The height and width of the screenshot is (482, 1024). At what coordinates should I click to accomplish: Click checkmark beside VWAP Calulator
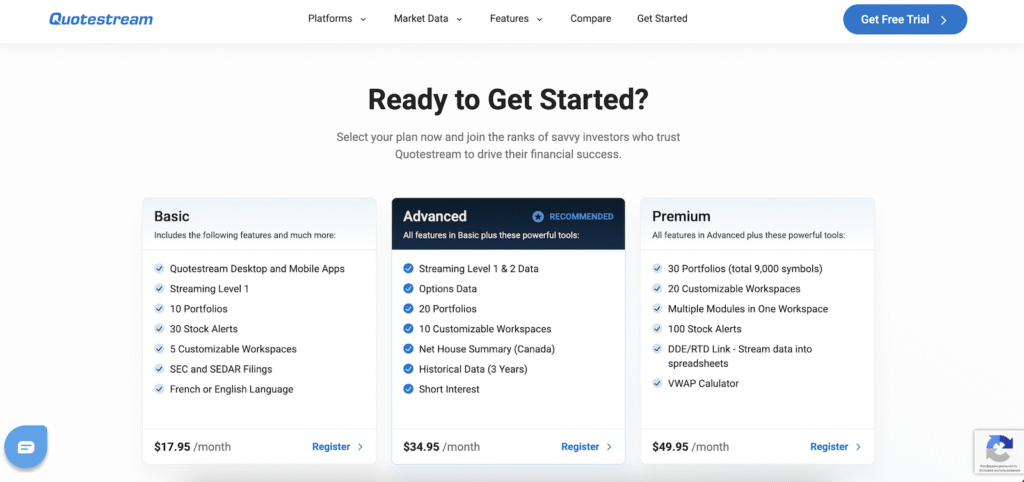coord(657,383)
